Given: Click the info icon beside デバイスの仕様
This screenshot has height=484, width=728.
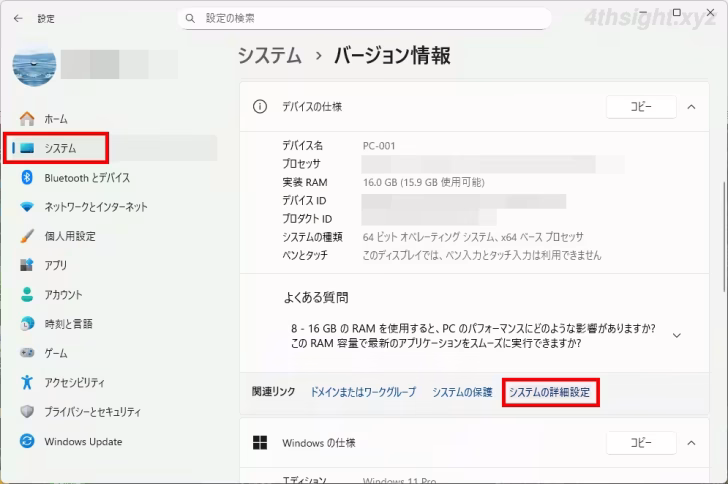Looking at the screenshot, I should point(260,107).
